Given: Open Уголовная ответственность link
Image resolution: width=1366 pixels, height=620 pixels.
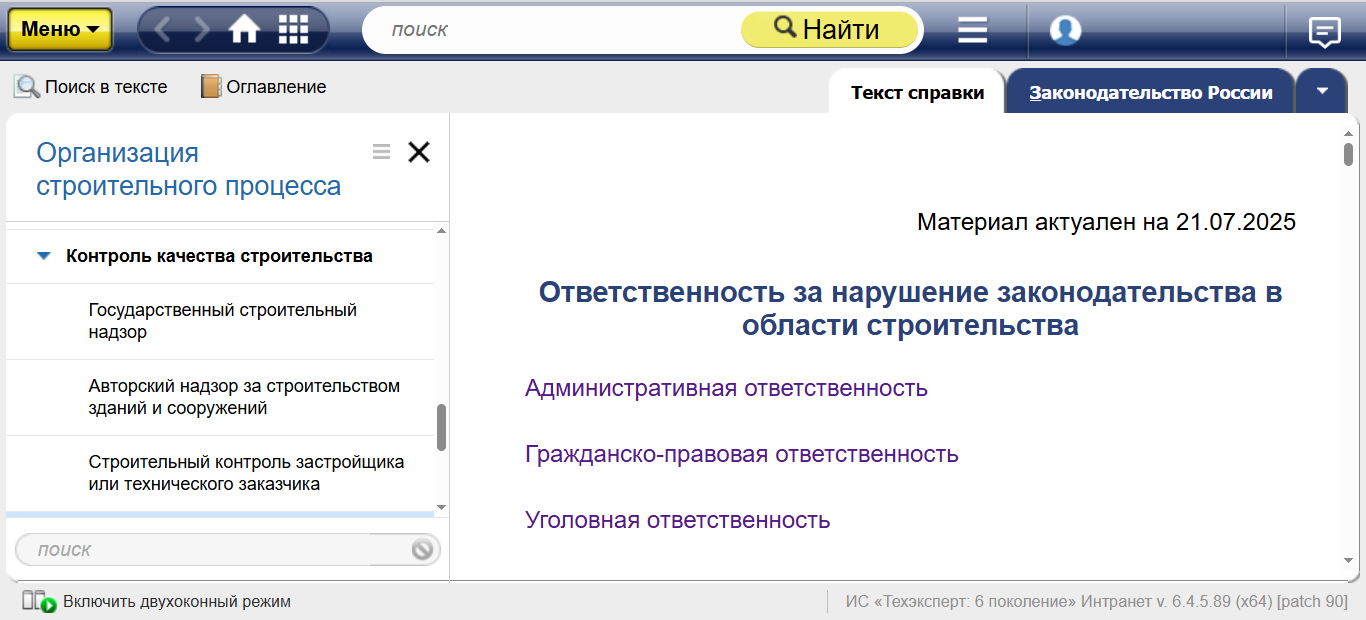Looking at the screenshot, I should pyautogui.click(x=677, y=520).
